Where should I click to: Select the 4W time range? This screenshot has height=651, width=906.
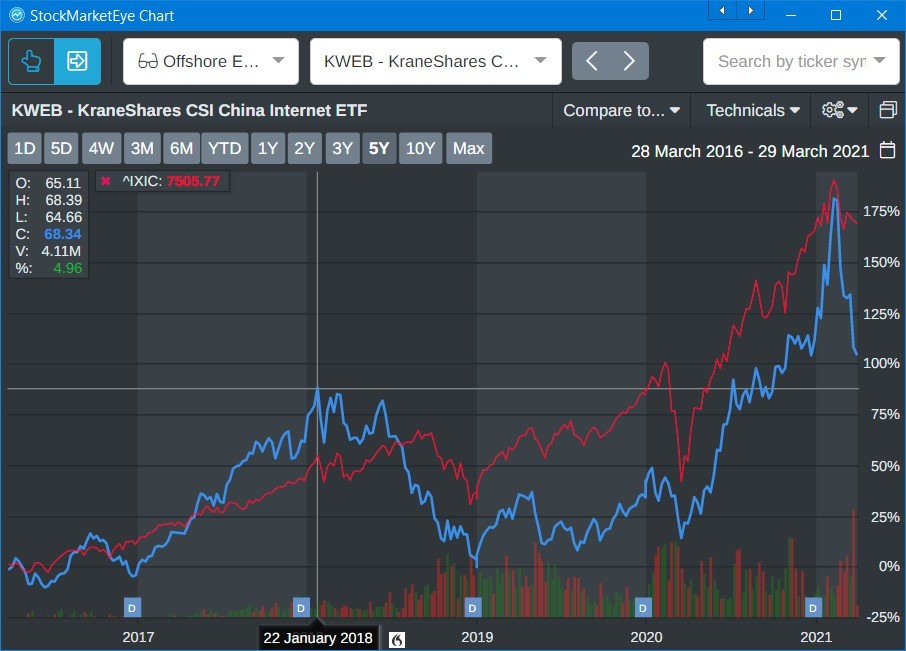pos(101,148)
